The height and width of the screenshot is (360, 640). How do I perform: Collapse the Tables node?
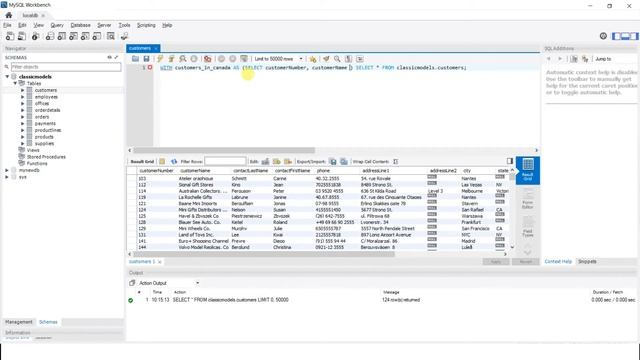(x=16, y=83)
